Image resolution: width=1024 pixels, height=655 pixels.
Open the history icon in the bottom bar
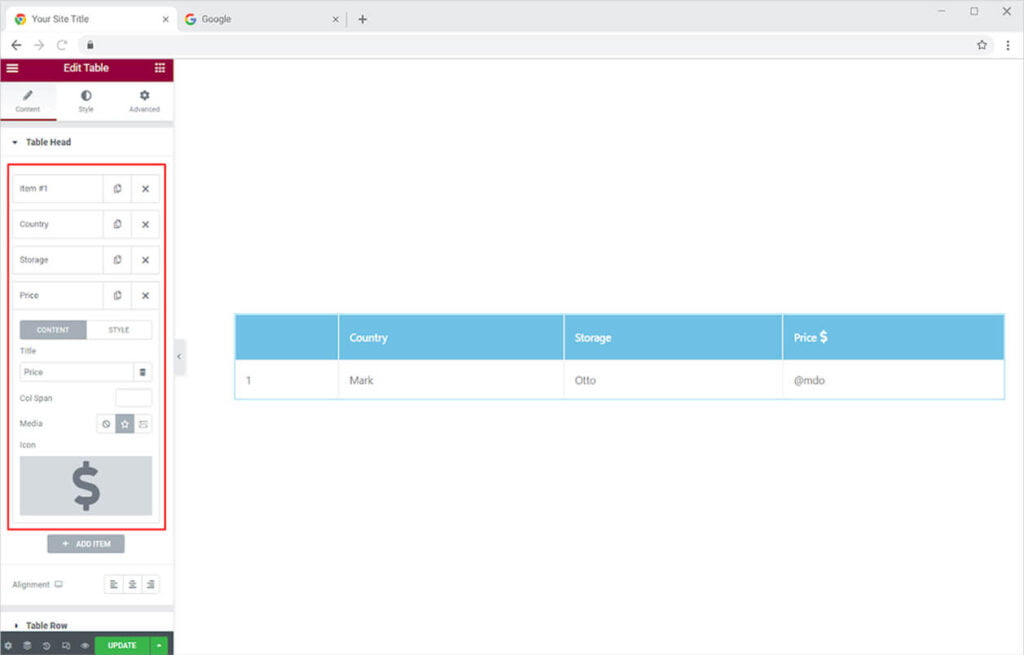[46, 645]
